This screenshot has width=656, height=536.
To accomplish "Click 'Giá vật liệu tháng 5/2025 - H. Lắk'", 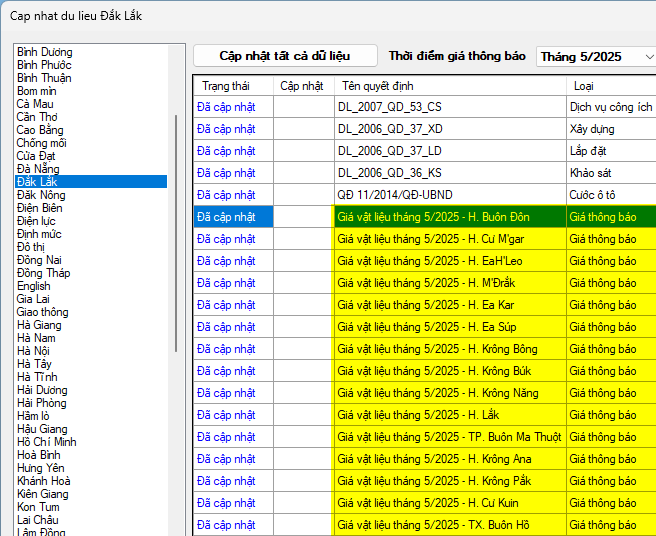I will point(450,415).
